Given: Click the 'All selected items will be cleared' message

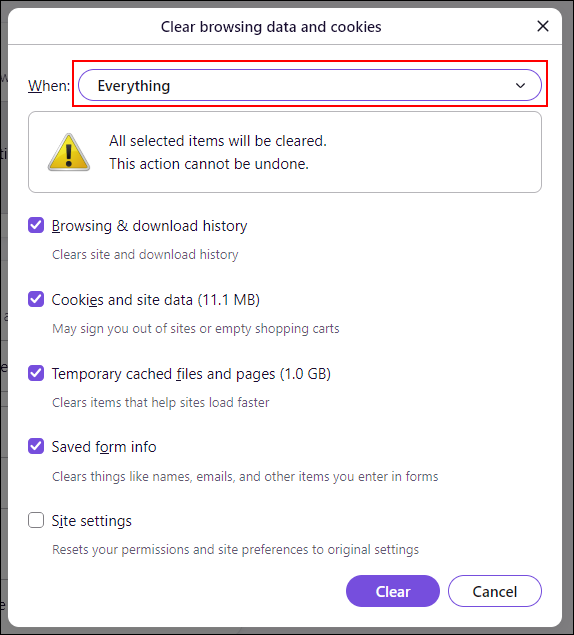Looking at the screenshot, I should pos(218,141).
